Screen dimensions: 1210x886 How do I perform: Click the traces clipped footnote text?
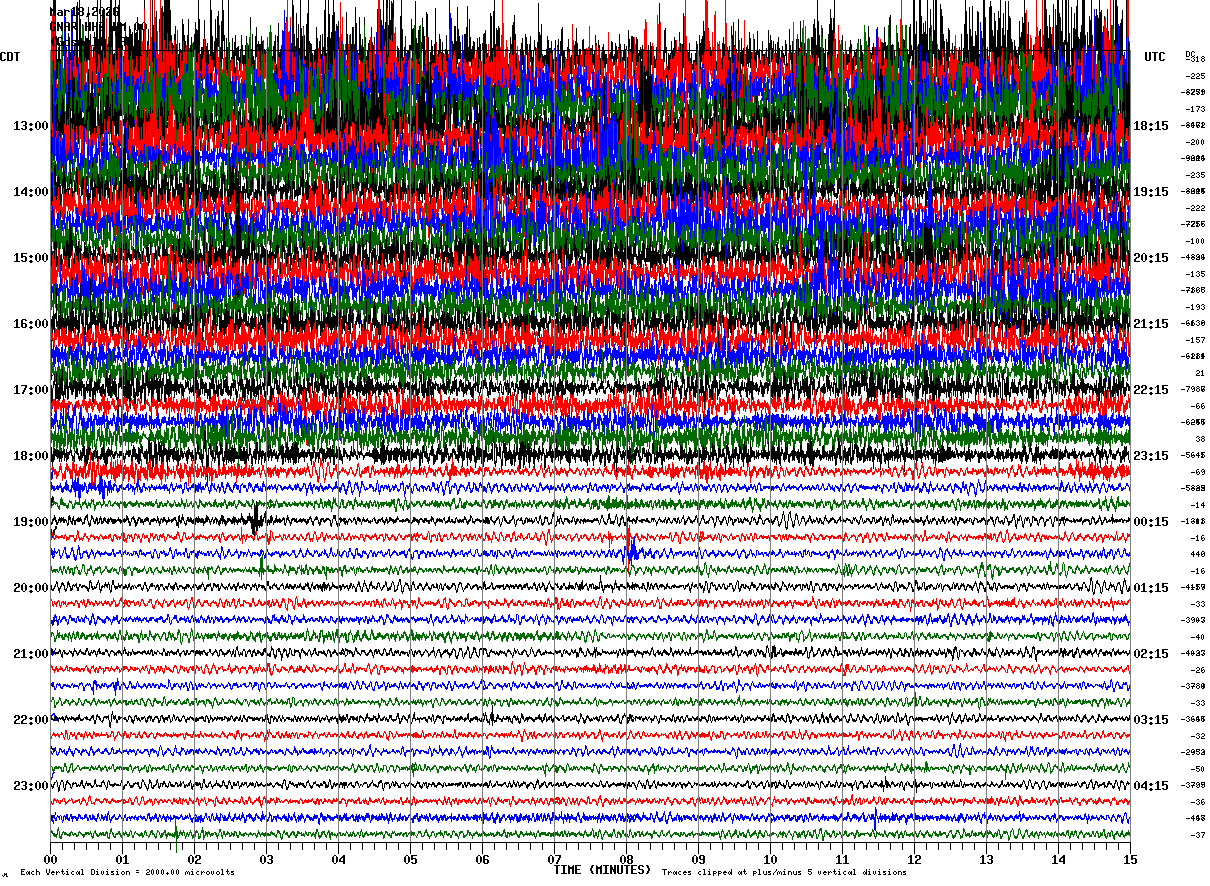784,872
